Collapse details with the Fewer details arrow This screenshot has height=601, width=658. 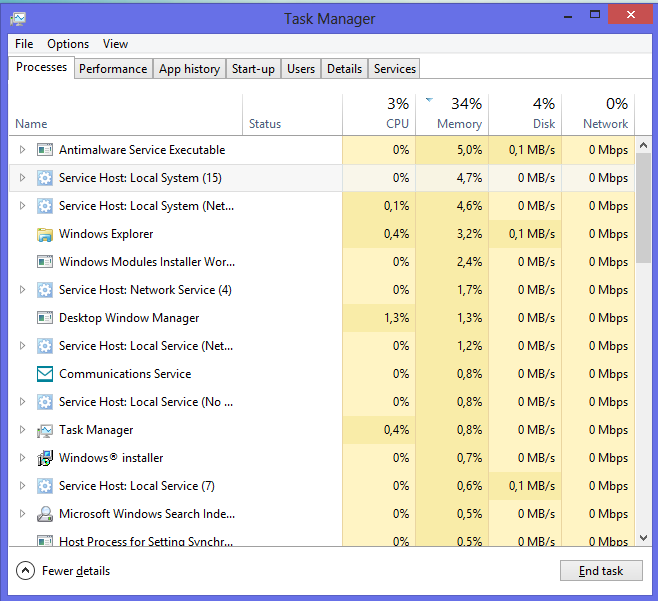(25, 571)
